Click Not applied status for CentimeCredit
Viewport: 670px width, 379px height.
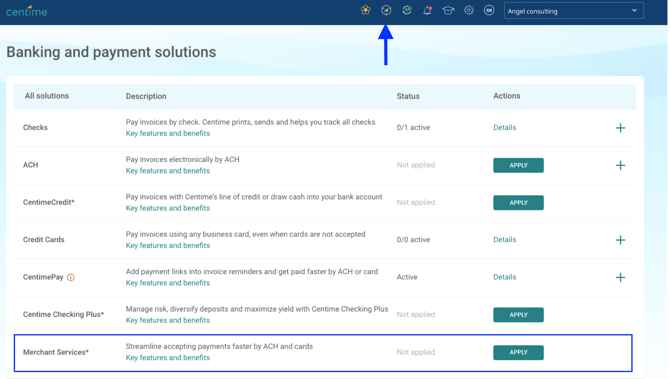point(415,202)
